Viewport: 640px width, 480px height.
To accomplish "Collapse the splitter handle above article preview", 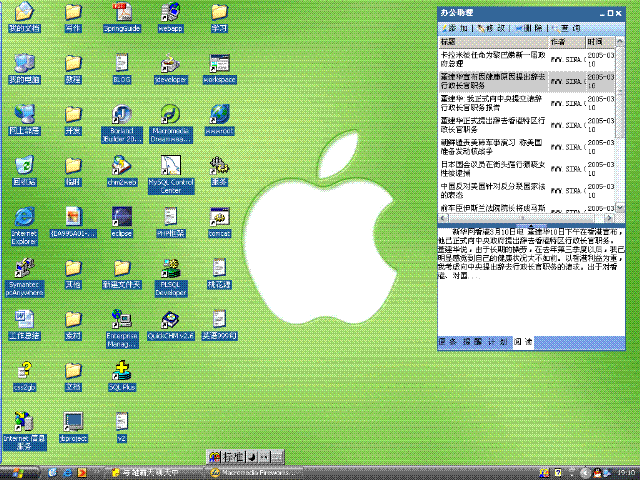I will (531, 225).
